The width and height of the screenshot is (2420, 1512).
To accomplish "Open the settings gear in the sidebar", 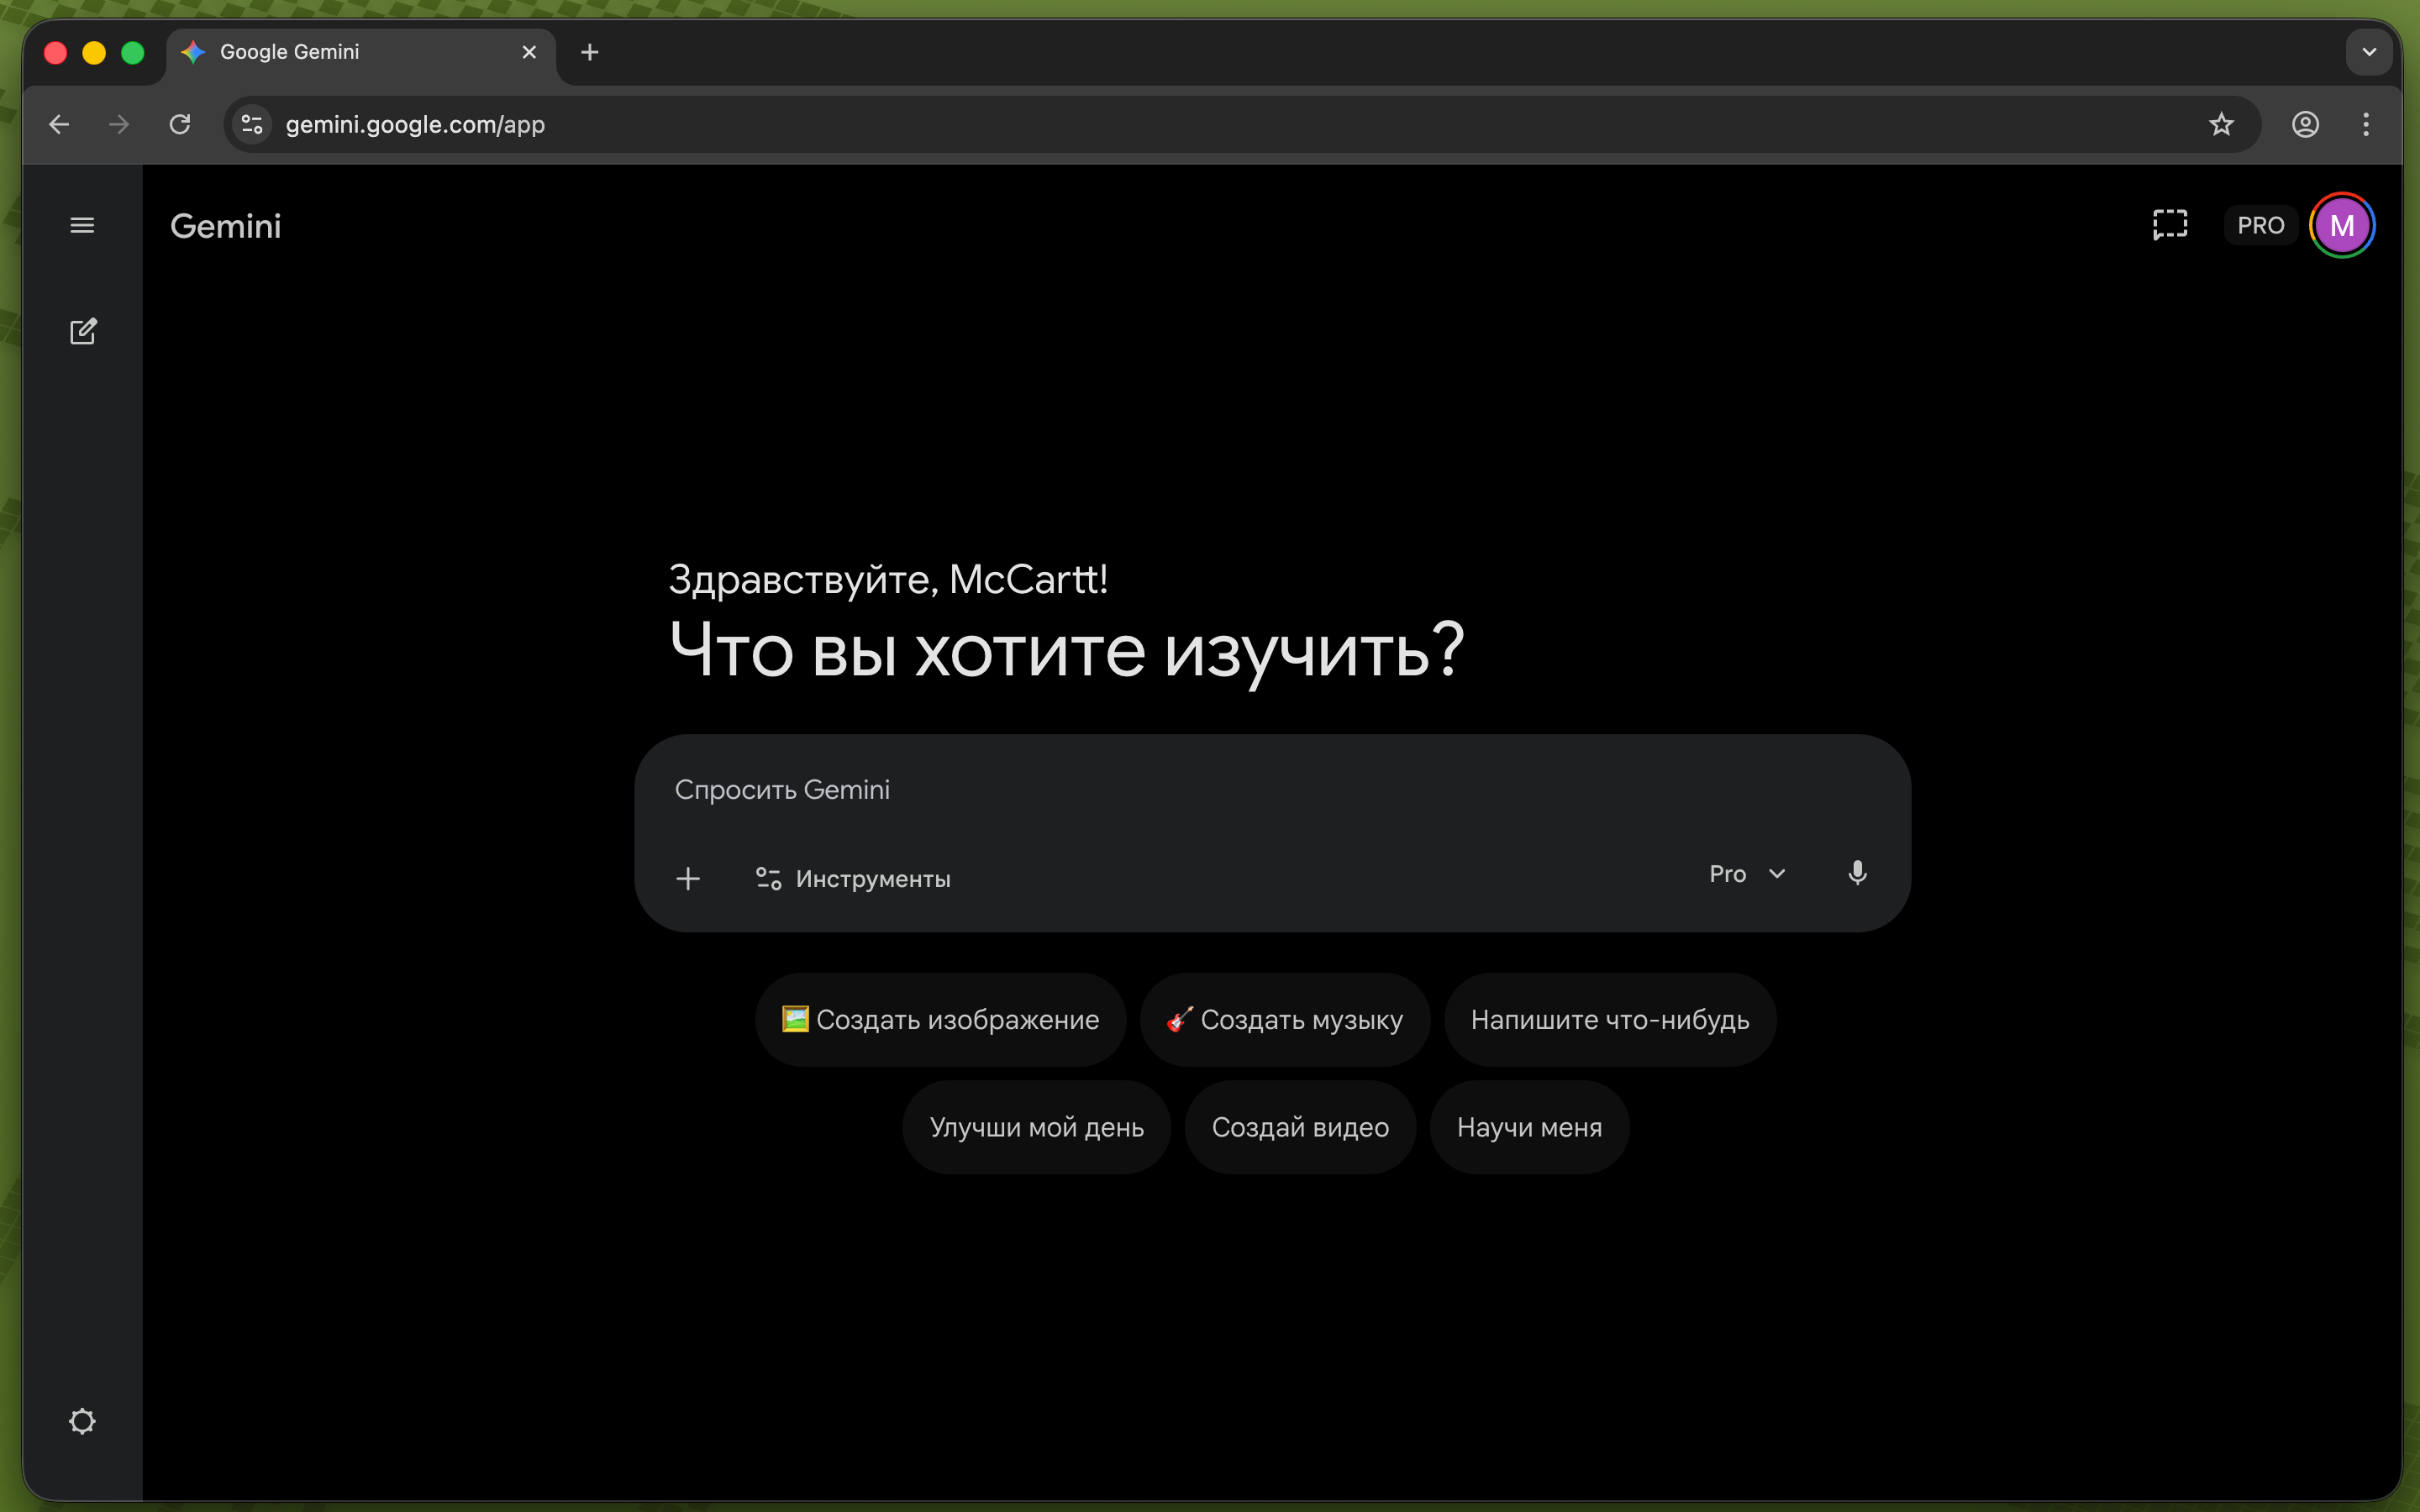I will point(82,1421).
